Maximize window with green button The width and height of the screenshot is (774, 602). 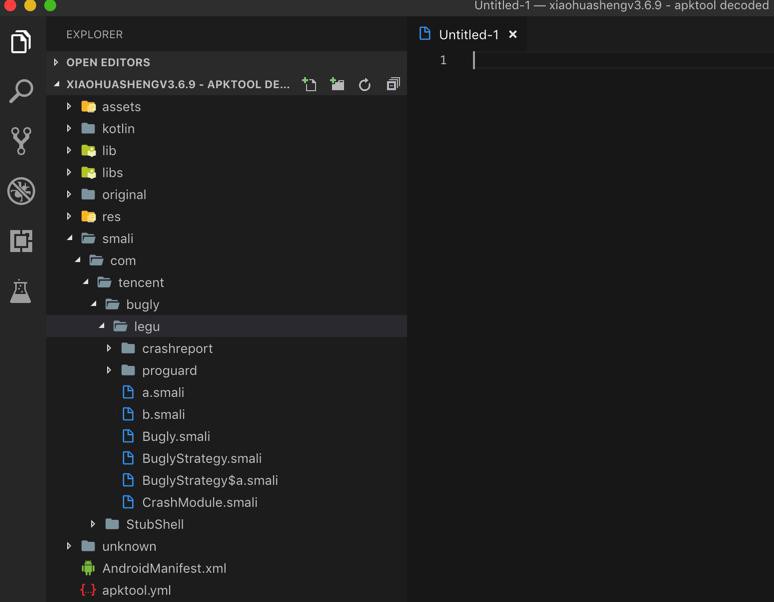click(50, 5)
